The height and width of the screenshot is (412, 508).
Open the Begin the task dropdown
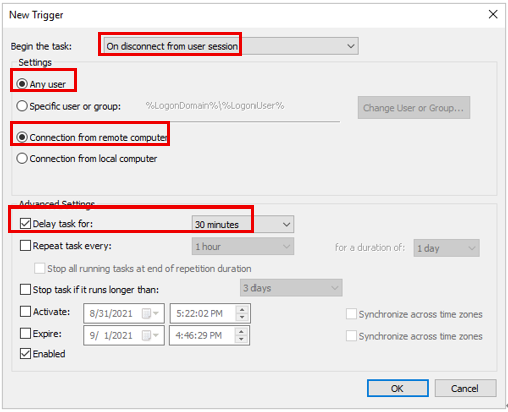point(231,46)
